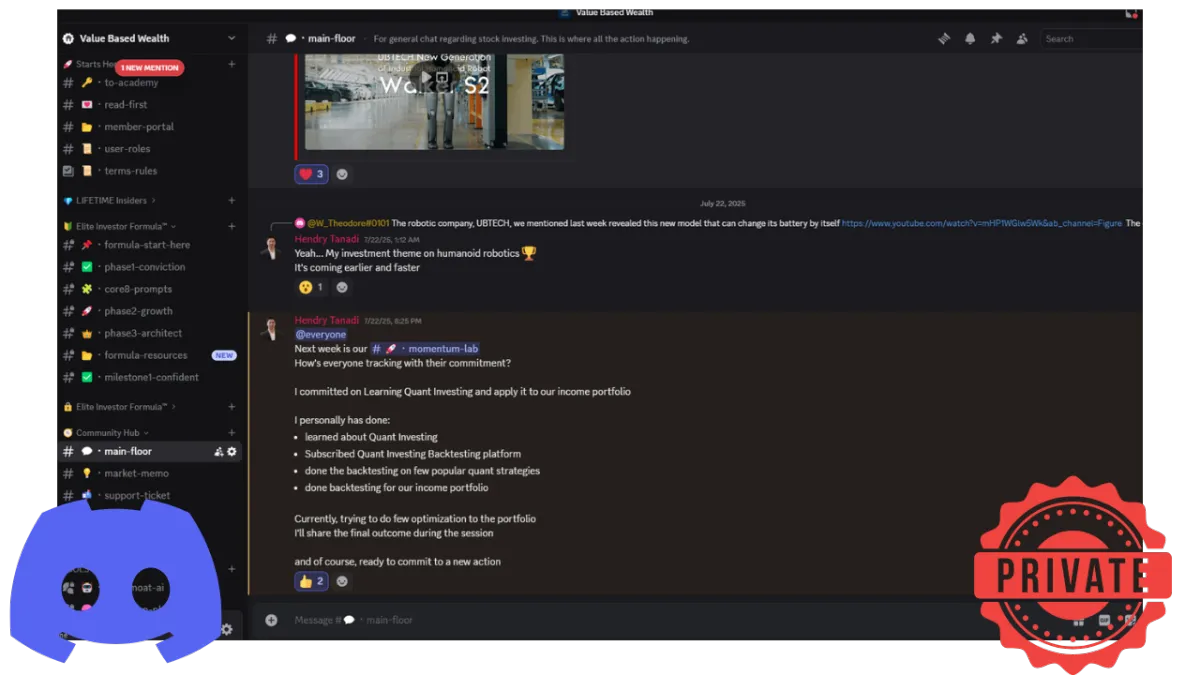1200x675 pixels.
Task: Open main-floor edit channel gear icon
Action: coord(232,452)
